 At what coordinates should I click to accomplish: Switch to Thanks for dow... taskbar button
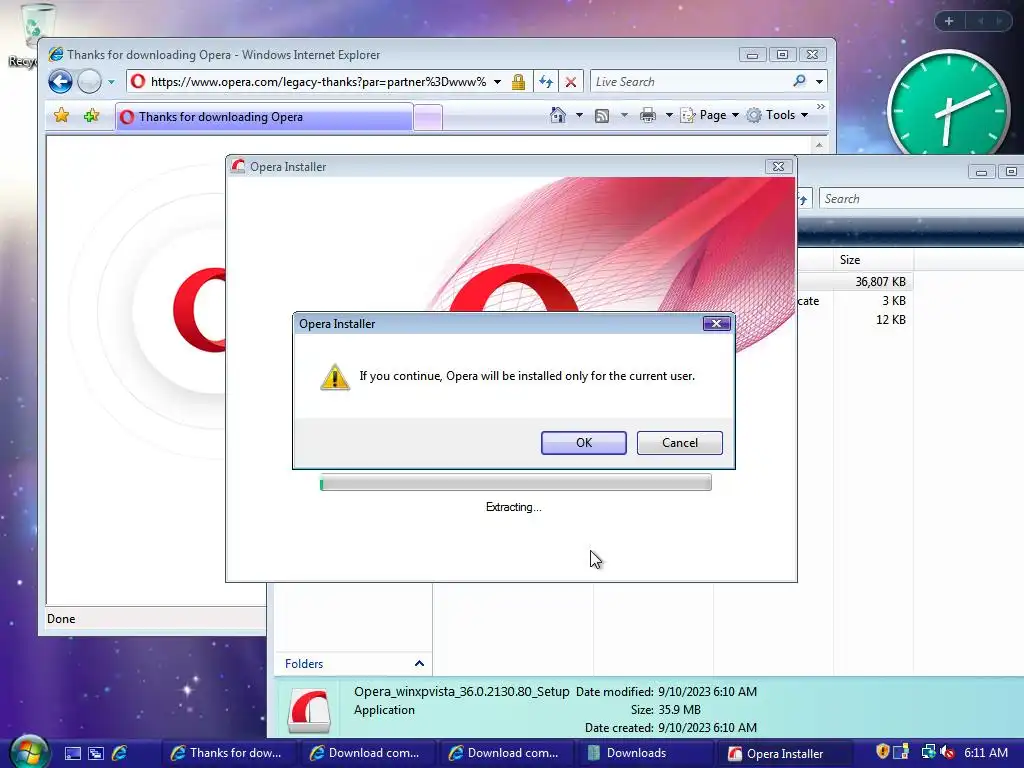tap(228, 753)
